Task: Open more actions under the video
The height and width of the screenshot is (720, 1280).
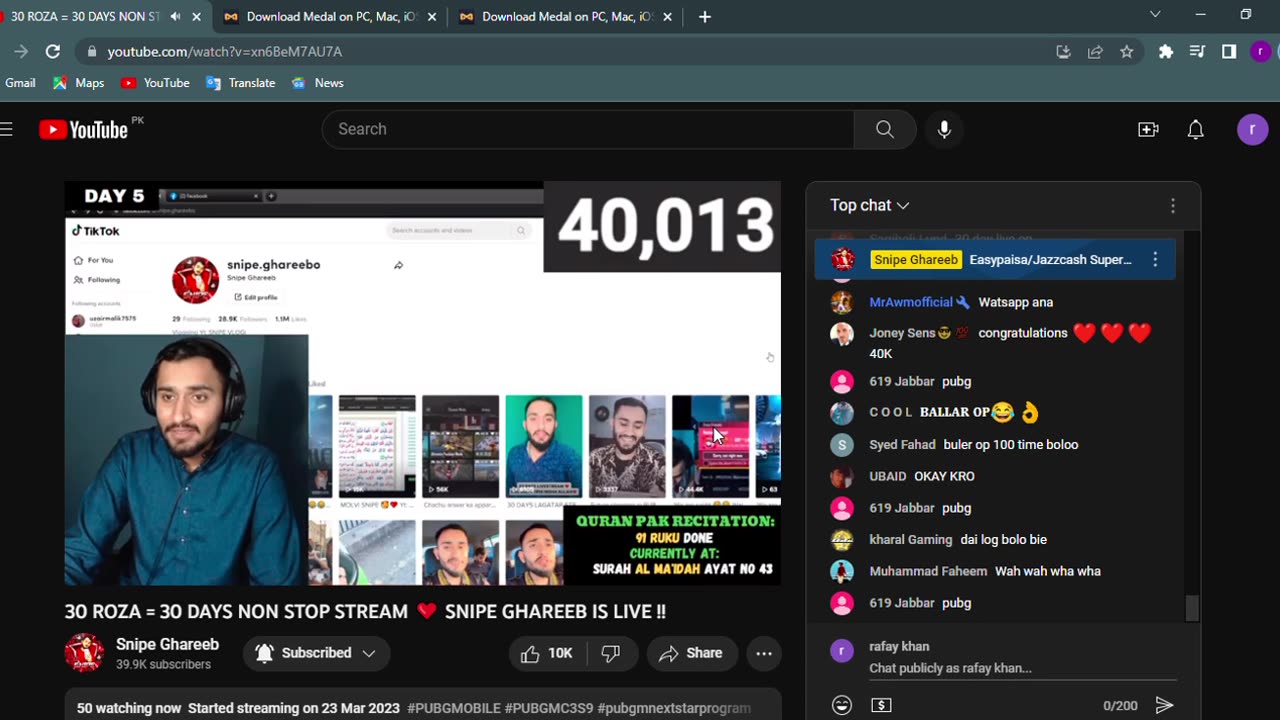Action: coord(764,653)
